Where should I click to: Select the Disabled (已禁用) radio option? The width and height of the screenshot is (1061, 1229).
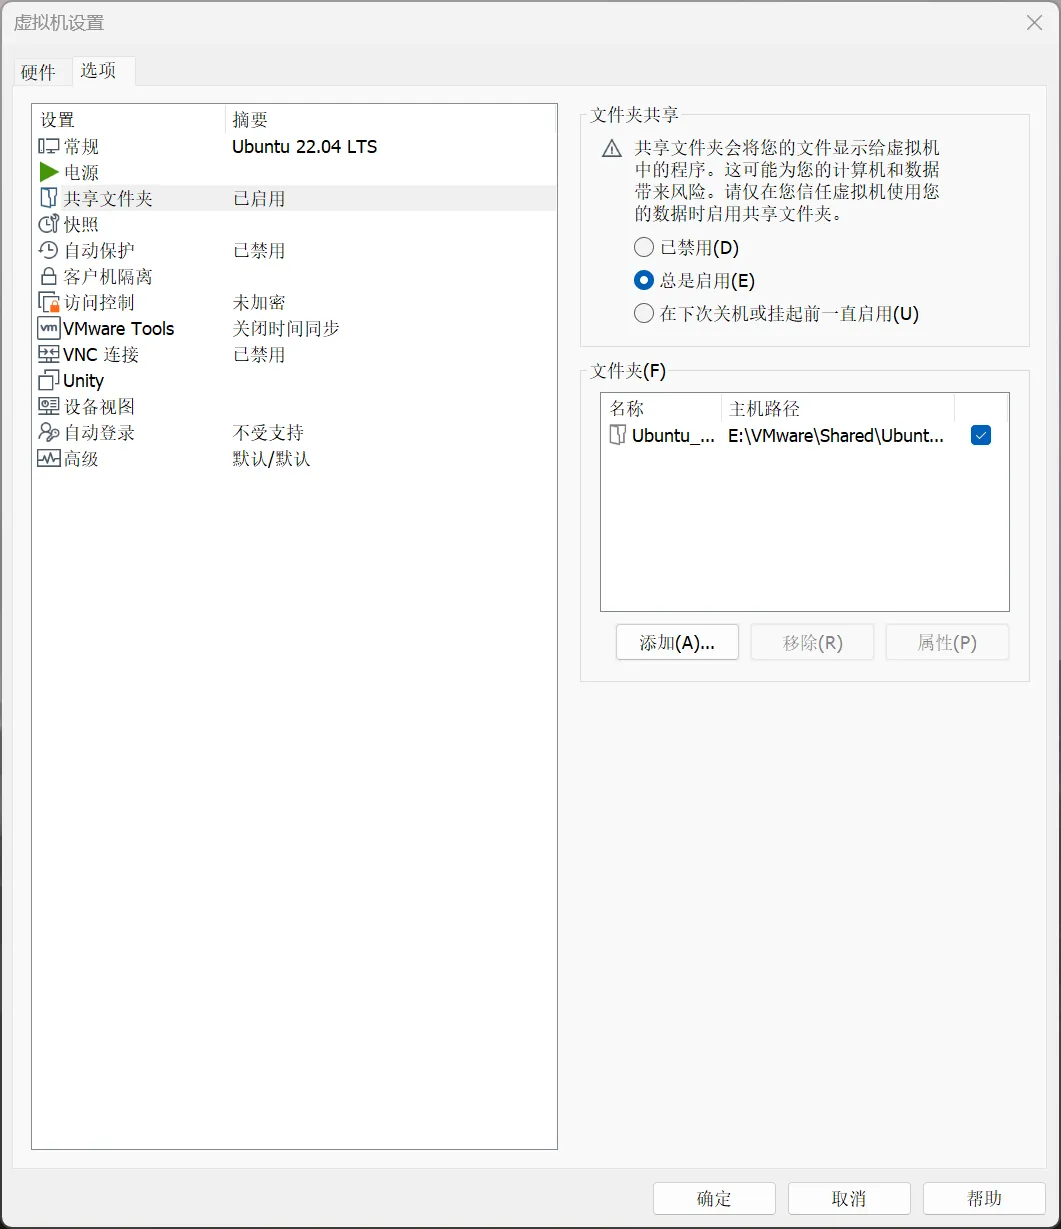(x=644, y=248)
